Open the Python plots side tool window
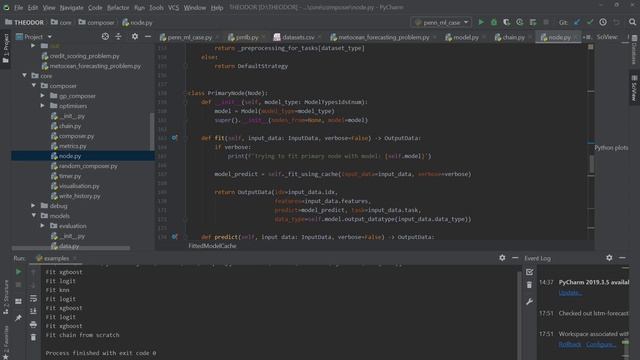This screenshot has width=640, height=360. coord(611,148)
